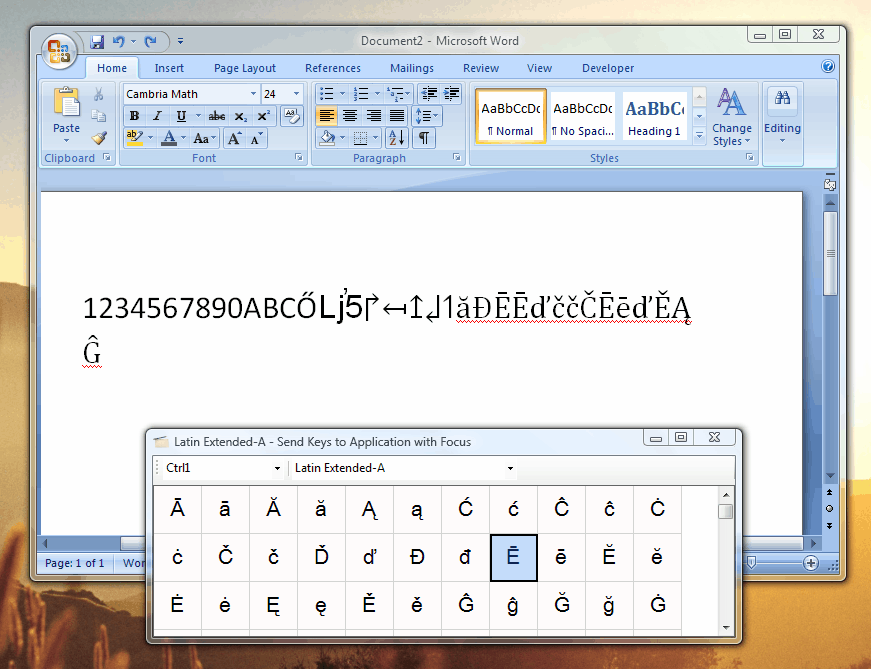The width and height of the screenshot is (871, 669).
Task: Click the Change Styles button
Action: (x=732, y=117)
